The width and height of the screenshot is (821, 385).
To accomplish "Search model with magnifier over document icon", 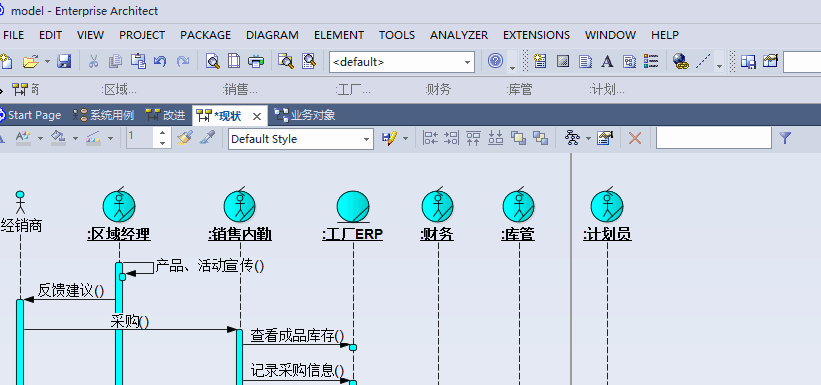I will point(309,62).
